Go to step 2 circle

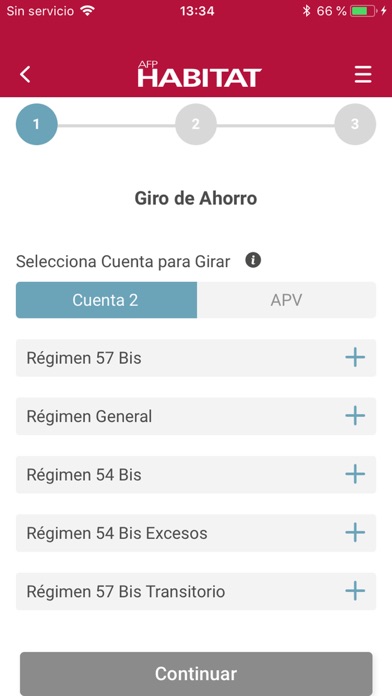[196, 124]
